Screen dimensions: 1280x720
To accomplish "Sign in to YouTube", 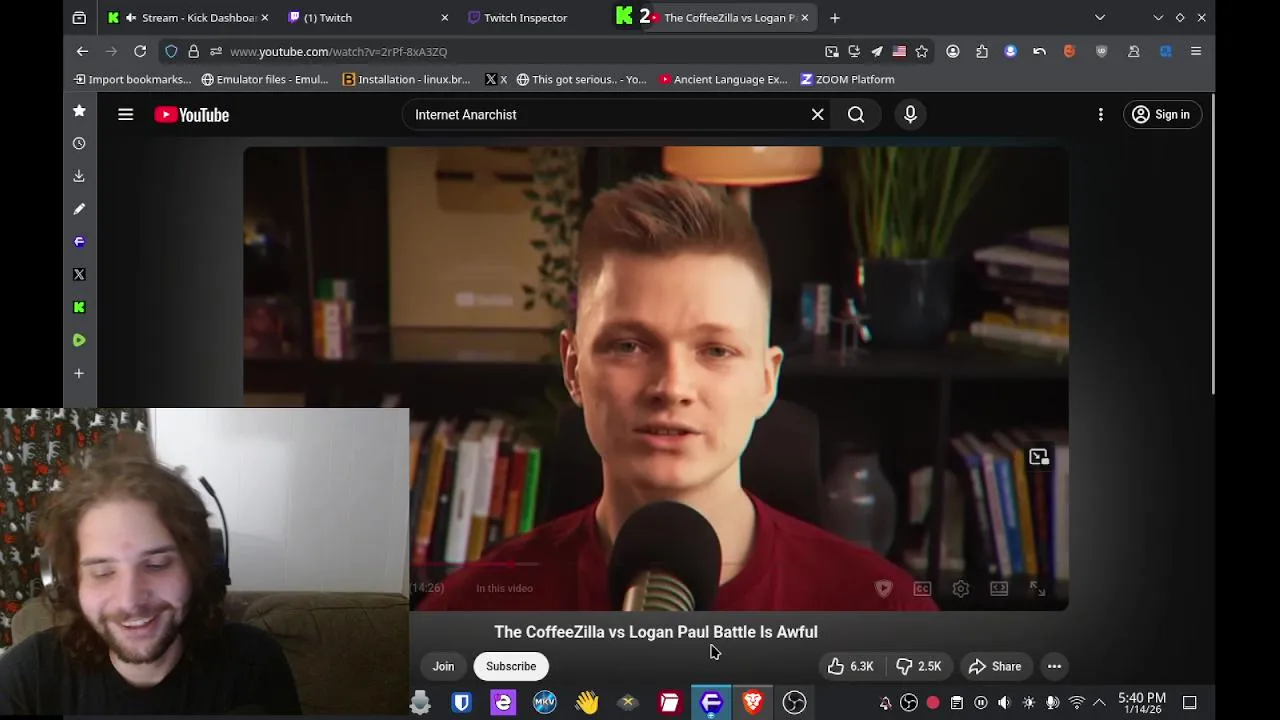I will 1161,115.
